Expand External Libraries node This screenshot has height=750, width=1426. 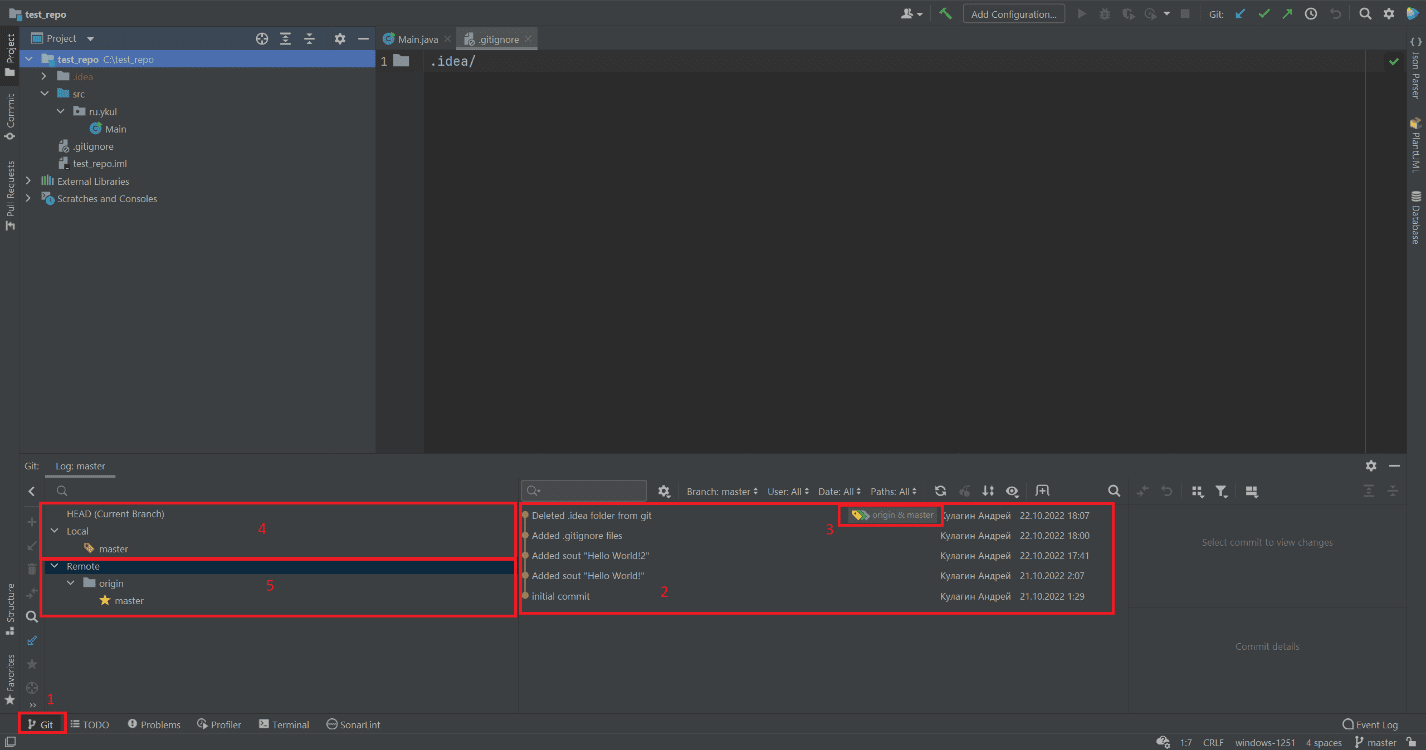(x=28, y=181)
